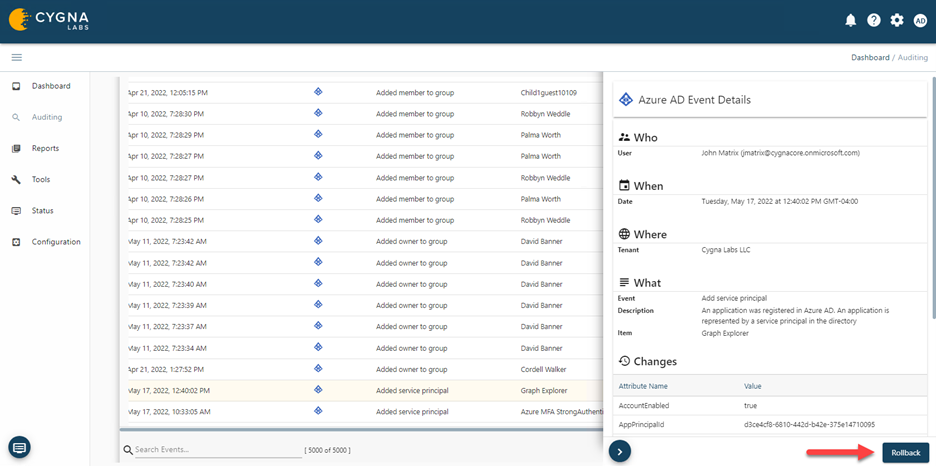Select the Cordell Walker event row
The width and height of the screenshot is (936, 466).
pos(360,369)
